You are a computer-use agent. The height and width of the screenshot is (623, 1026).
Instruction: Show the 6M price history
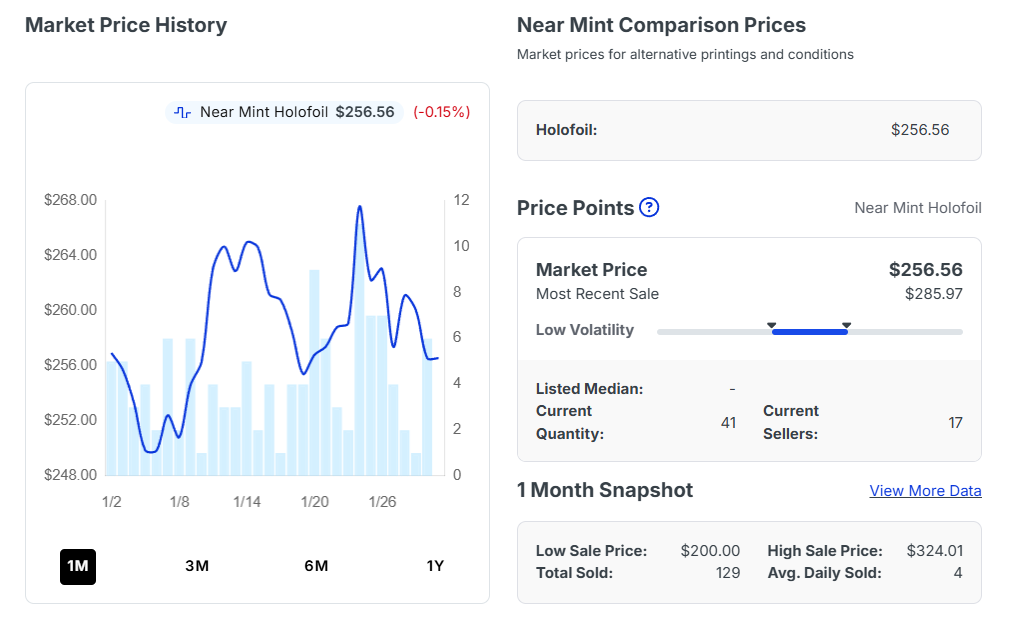coord(316,566)
